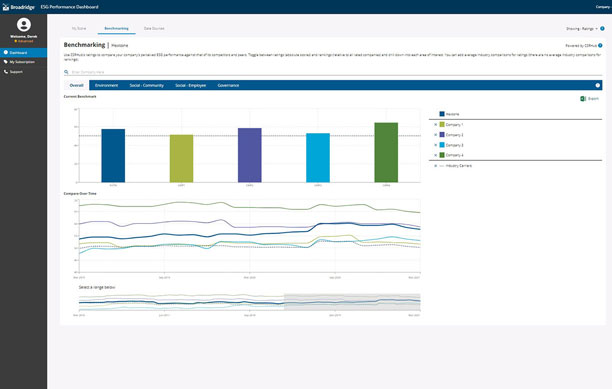Remove Company 3 from the legend
The width and height of the screenshot is (612, 389).
pyautogui.click(x=436, y=145)
